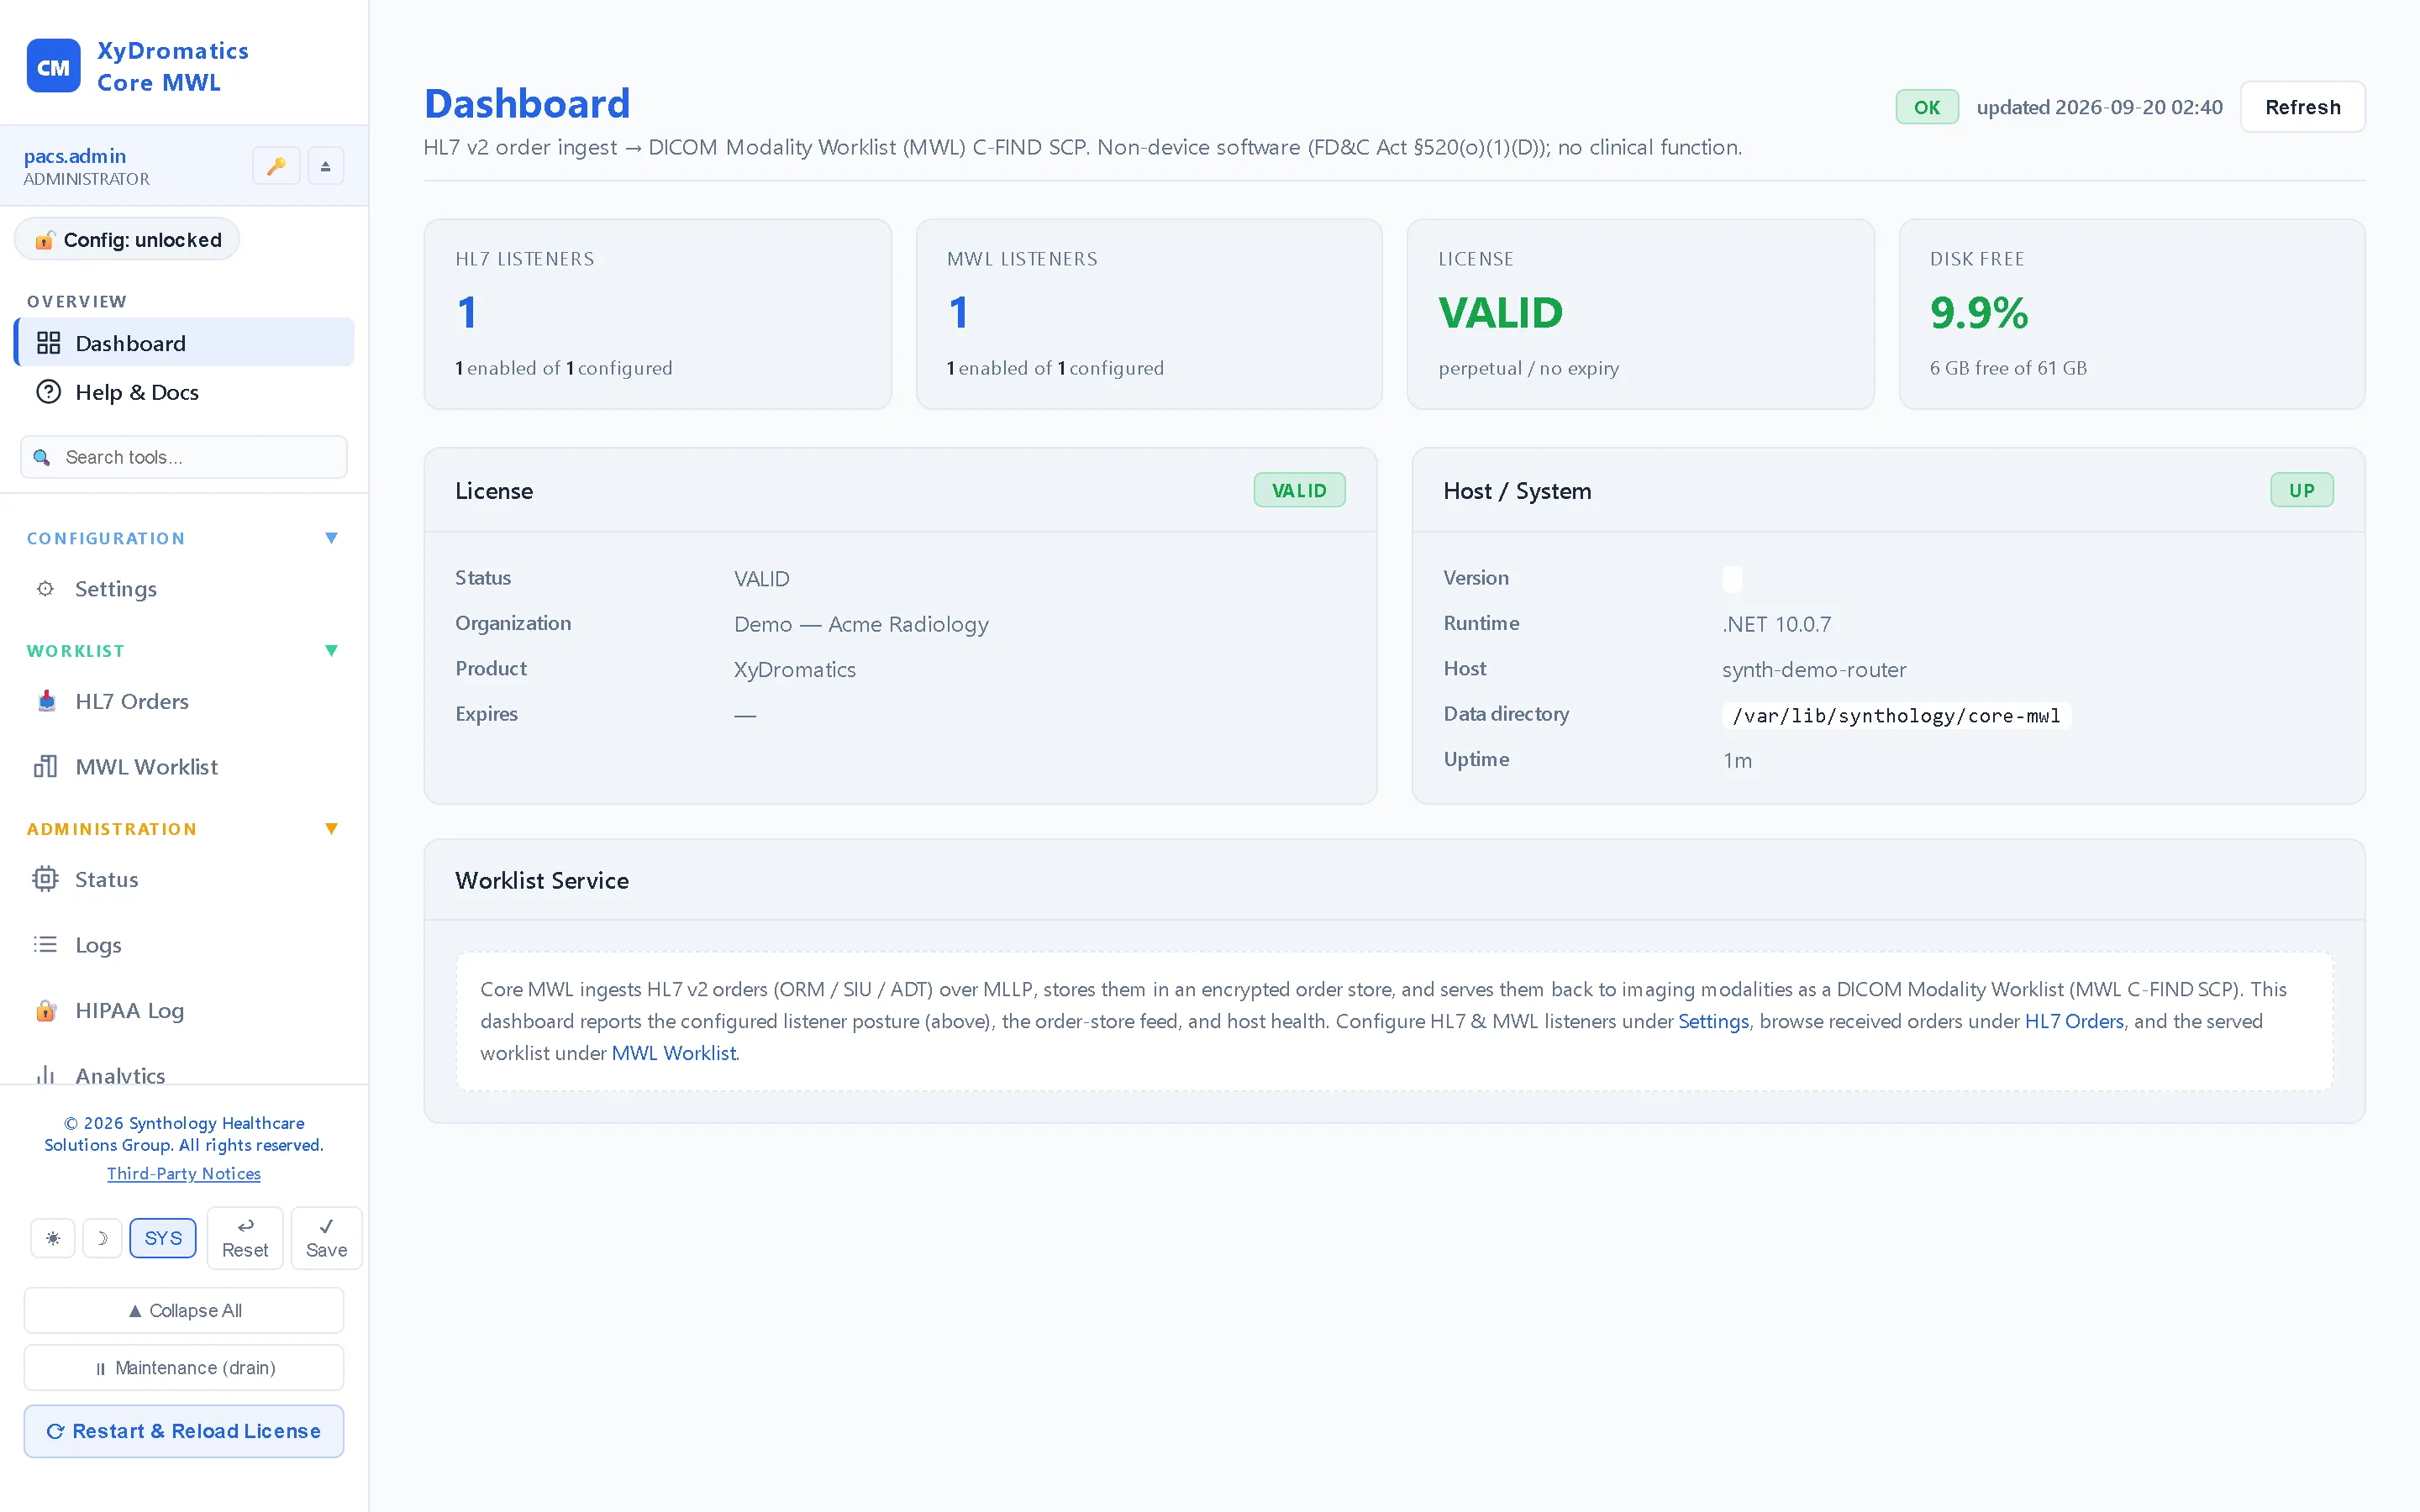Screen dimensions: 2420x1512
Task: Collapse the WORKLIST section arrow
Action: point(332,651)
